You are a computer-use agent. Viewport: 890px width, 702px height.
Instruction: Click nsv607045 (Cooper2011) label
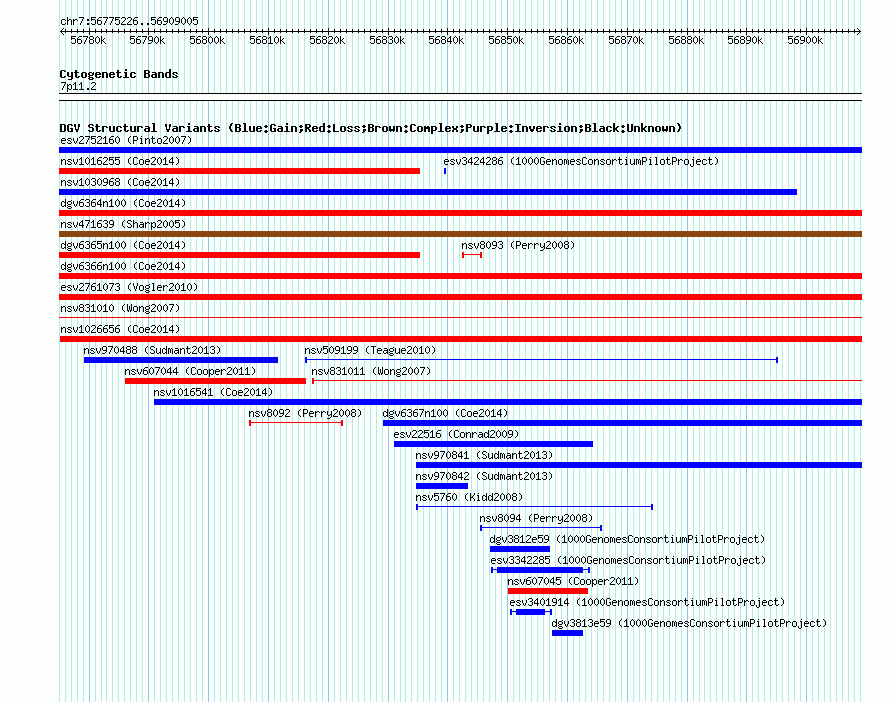tap(573, 581)
